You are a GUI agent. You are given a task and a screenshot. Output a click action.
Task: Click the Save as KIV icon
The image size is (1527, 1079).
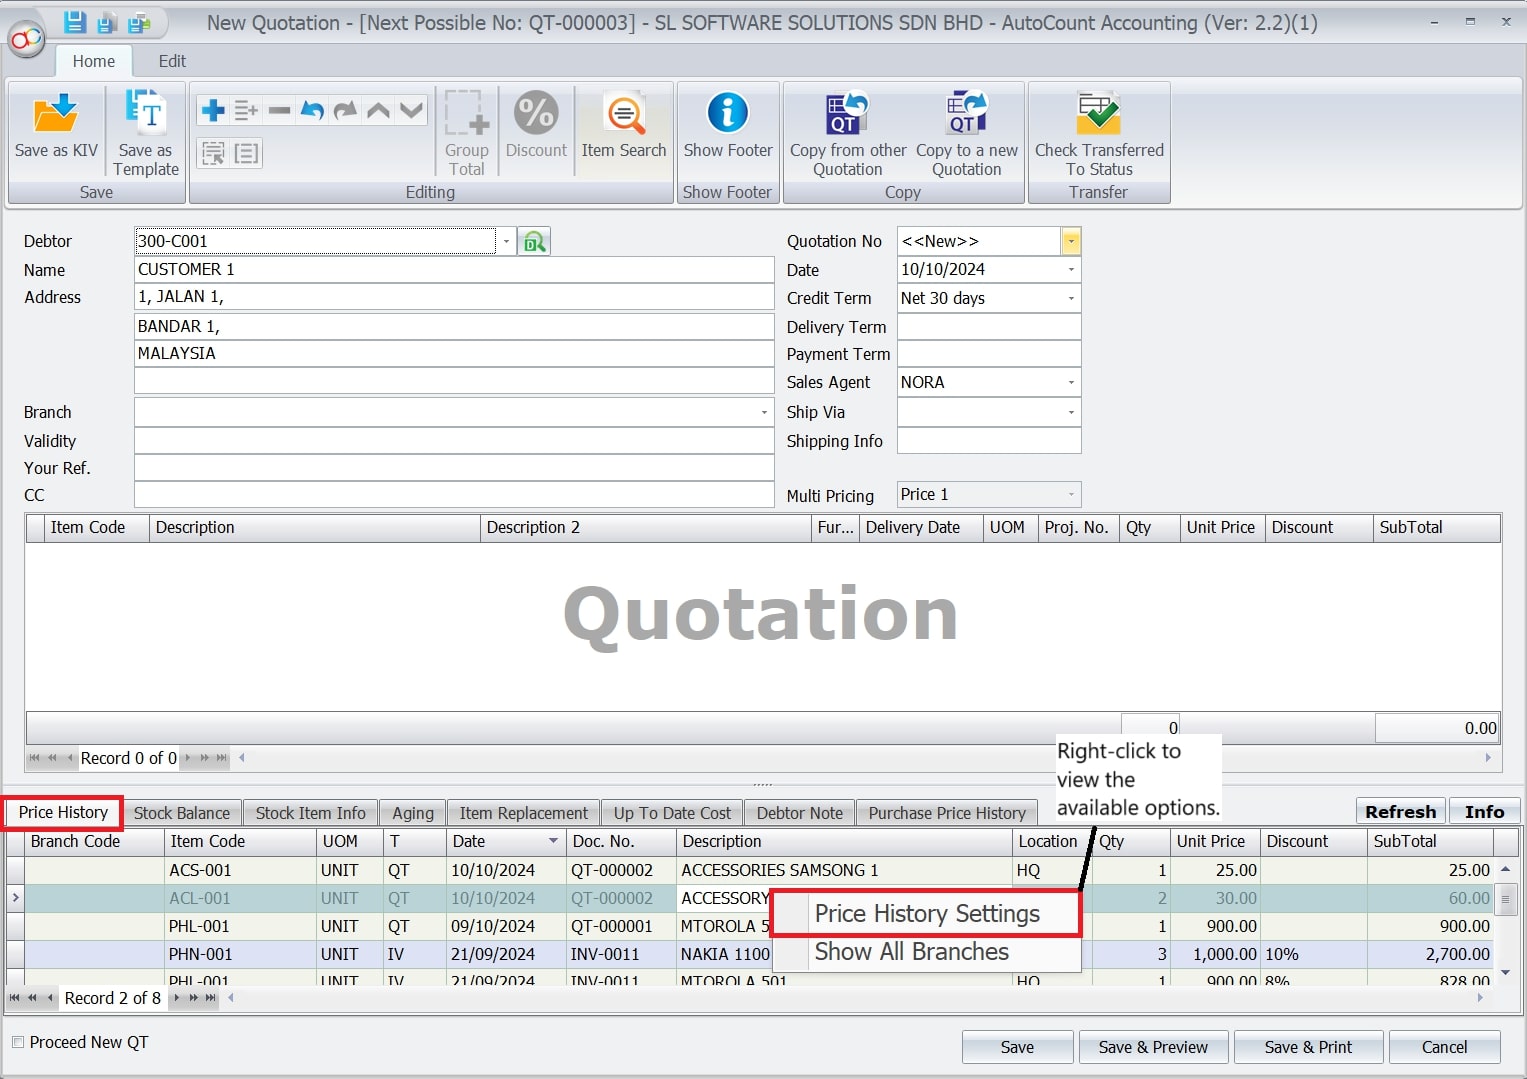click(55, 130)
